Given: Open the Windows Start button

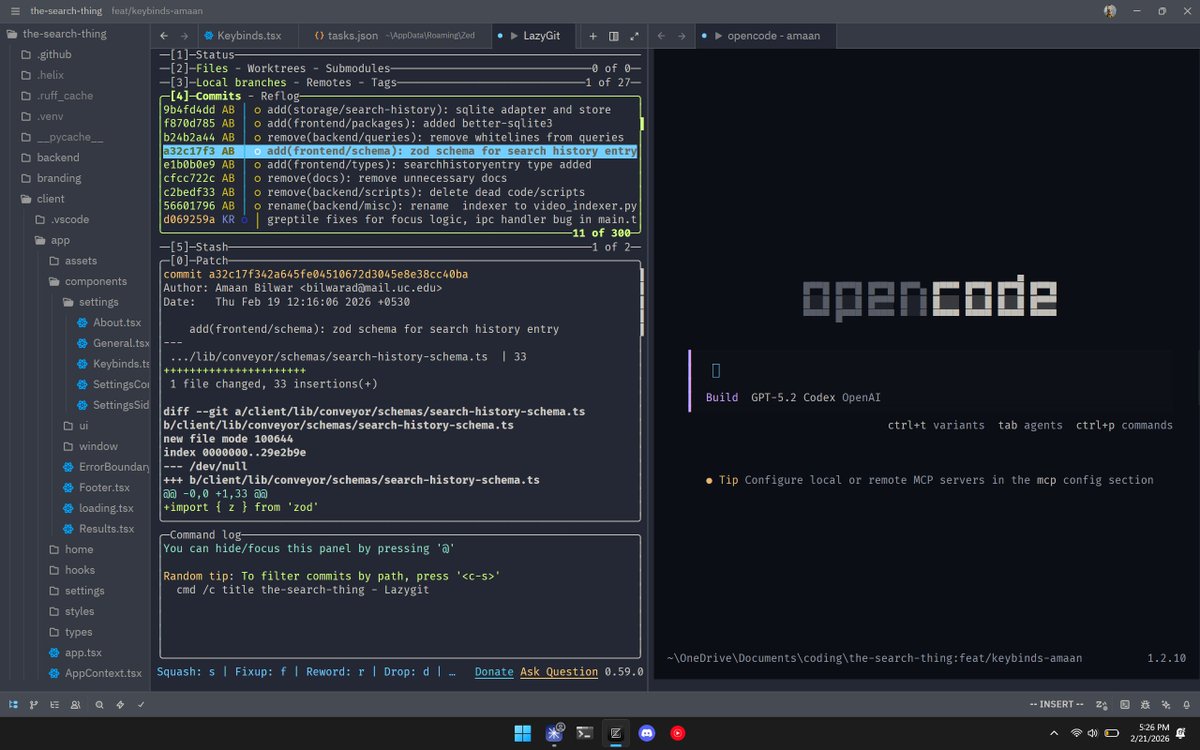Looking at the screenshot, I should point(522,733).
